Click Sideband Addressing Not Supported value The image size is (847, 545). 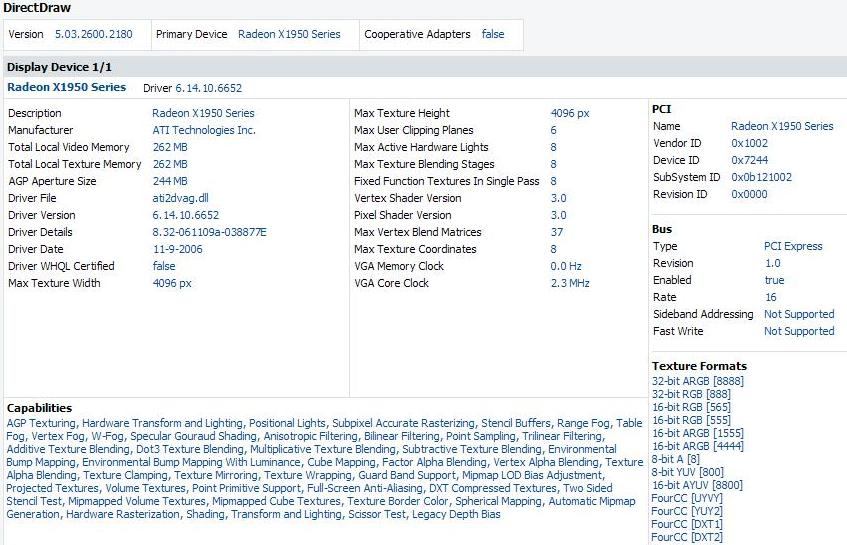tap(799, 314)
